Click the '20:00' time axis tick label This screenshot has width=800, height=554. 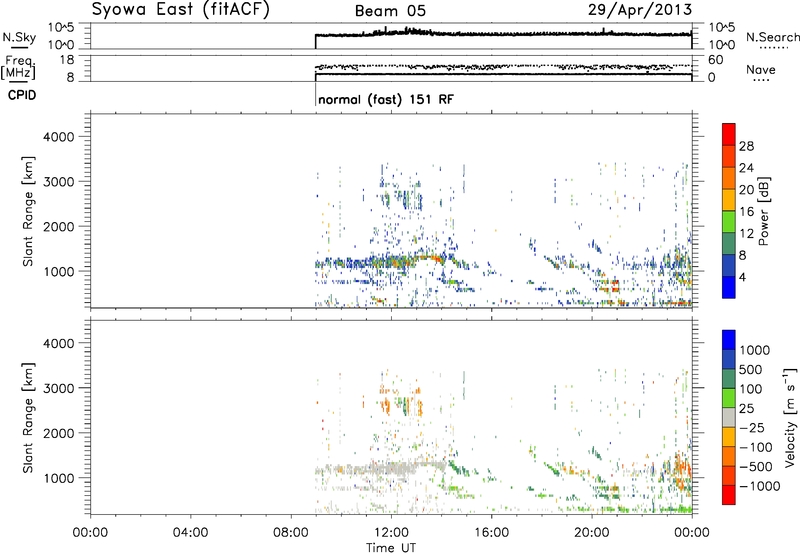pyautogui.click(x=592, y=533)
